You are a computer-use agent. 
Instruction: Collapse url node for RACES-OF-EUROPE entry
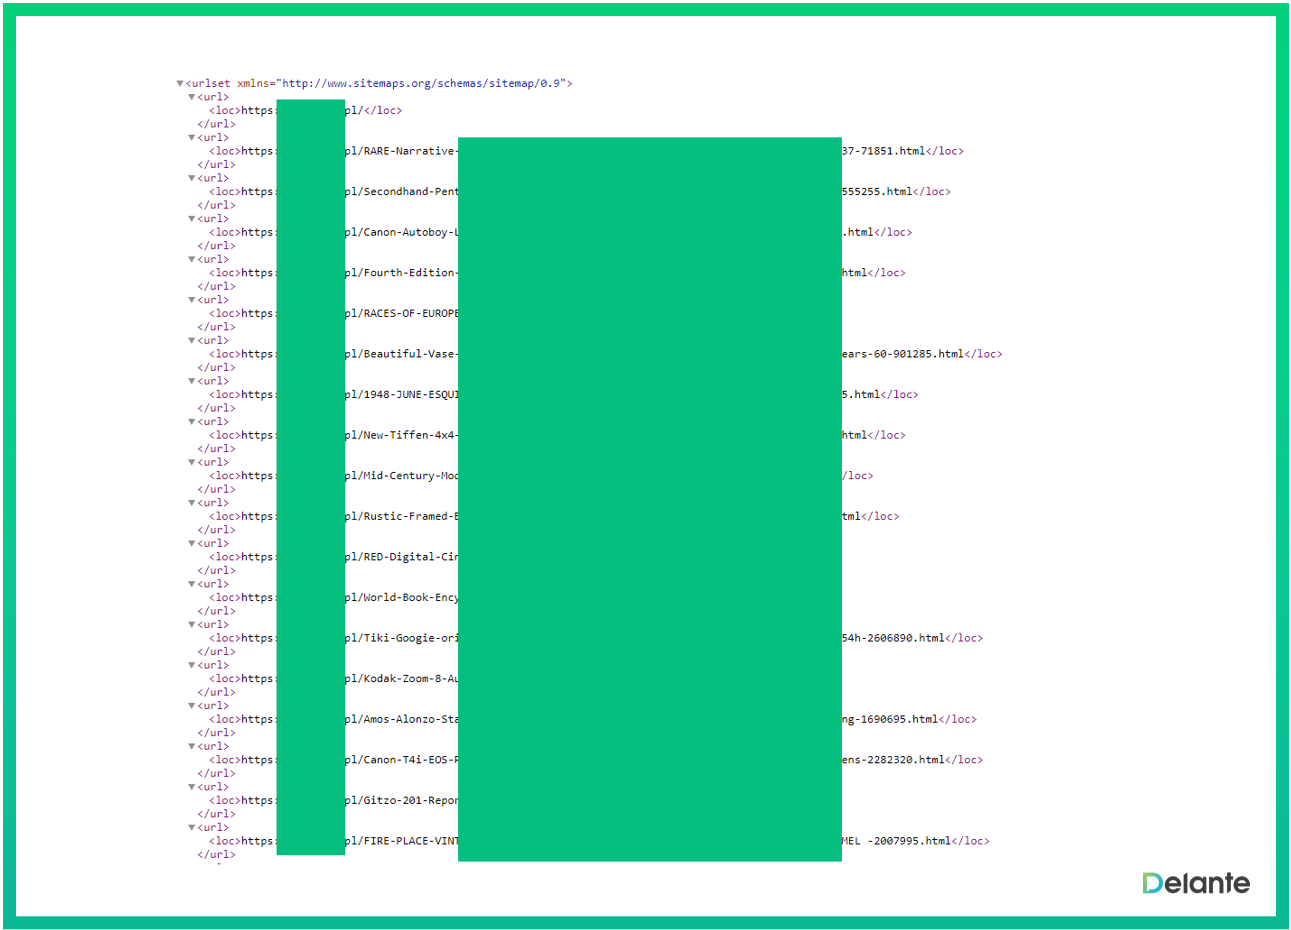(192, 300)
